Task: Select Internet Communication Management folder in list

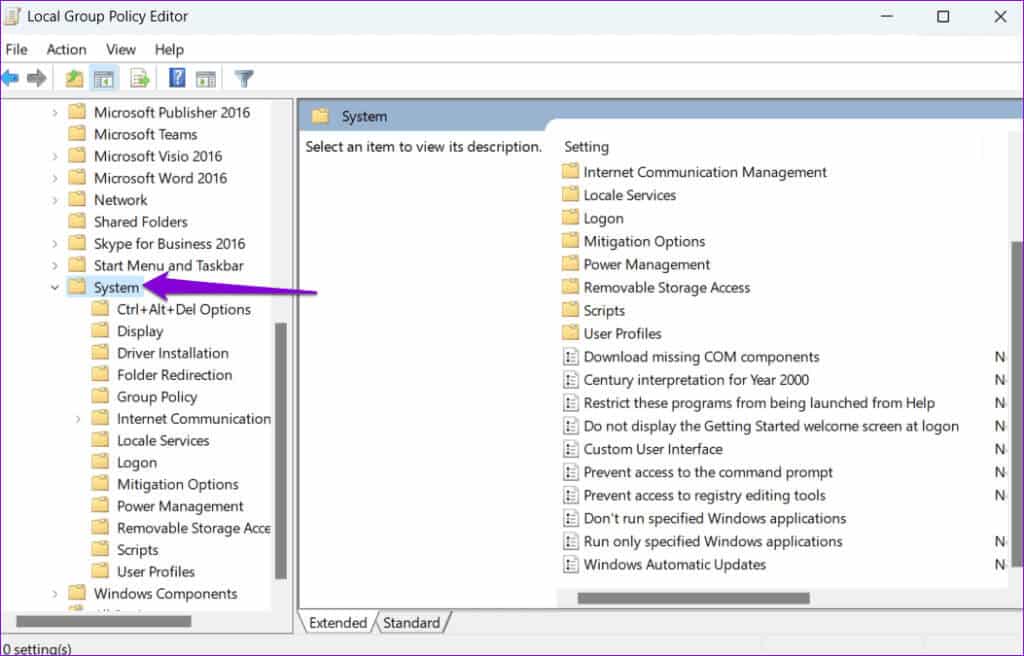Action: [705, 172]
